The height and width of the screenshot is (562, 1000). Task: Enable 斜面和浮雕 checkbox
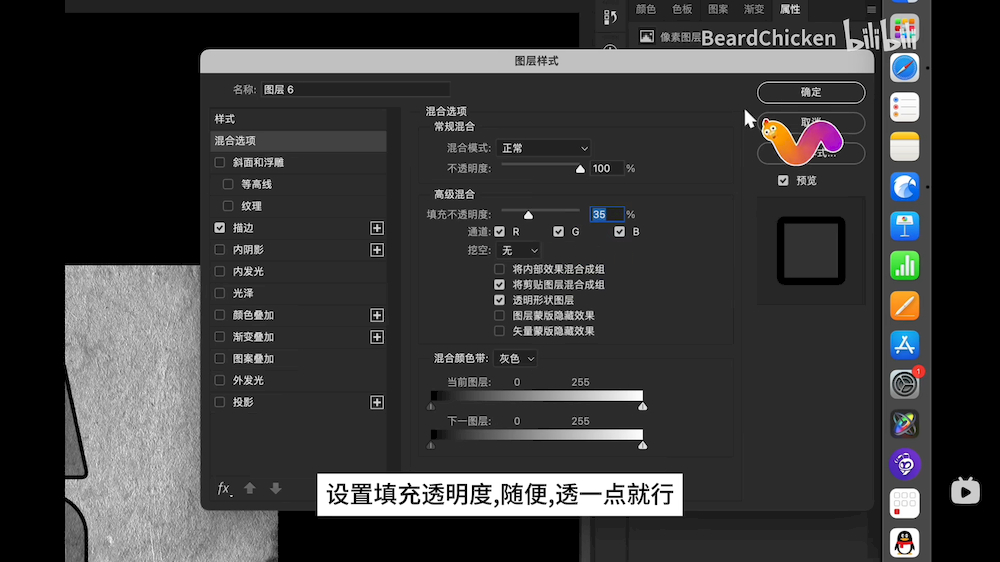(x=219, y=163)
